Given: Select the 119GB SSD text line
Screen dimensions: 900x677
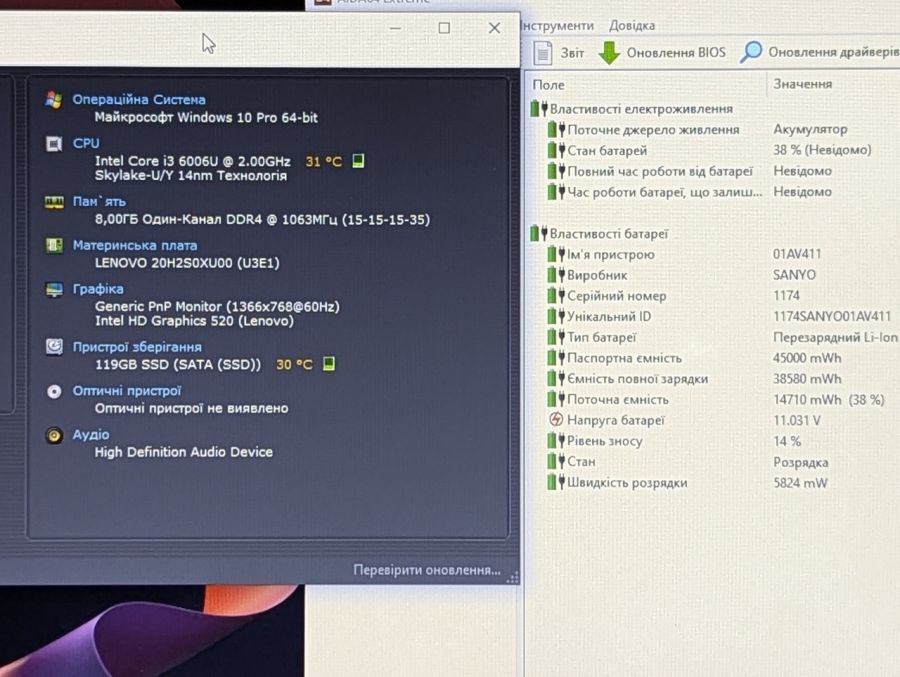Looking at the screenshot, I should (x=178, y=365).
